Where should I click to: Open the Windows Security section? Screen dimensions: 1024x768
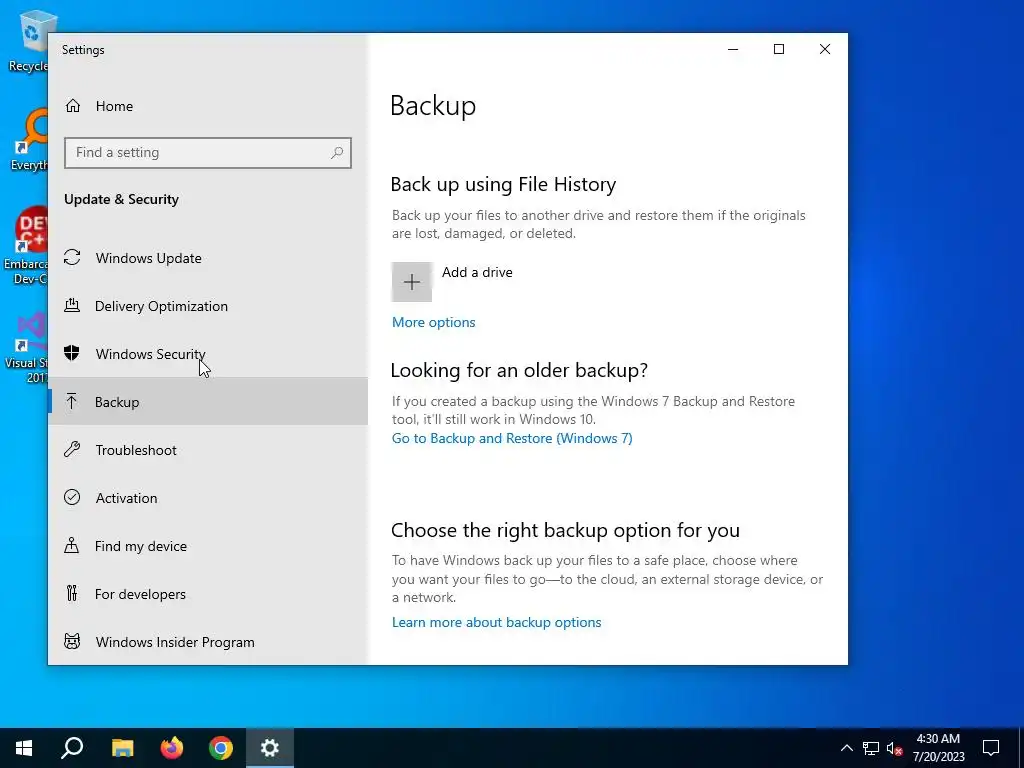pyautogui.click(x=208, y=353)
